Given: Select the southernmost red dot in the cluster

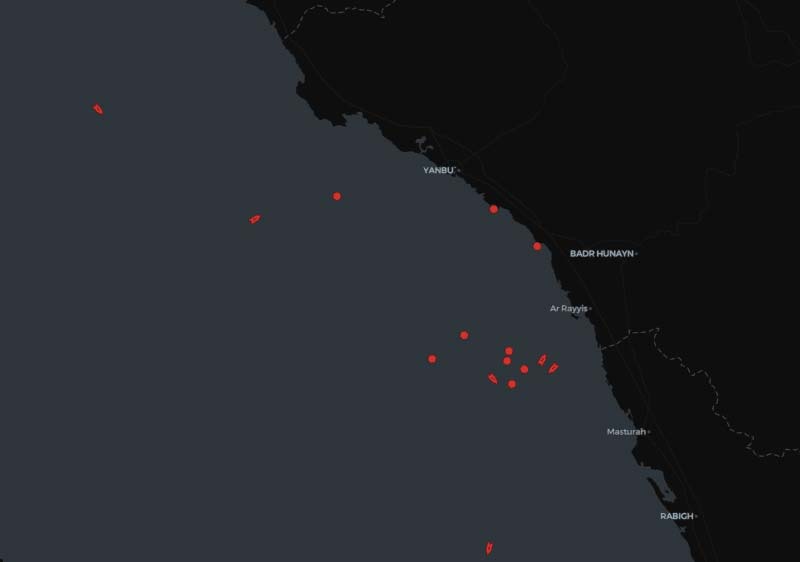Looking at the screenshot, I should coord(512,384).
